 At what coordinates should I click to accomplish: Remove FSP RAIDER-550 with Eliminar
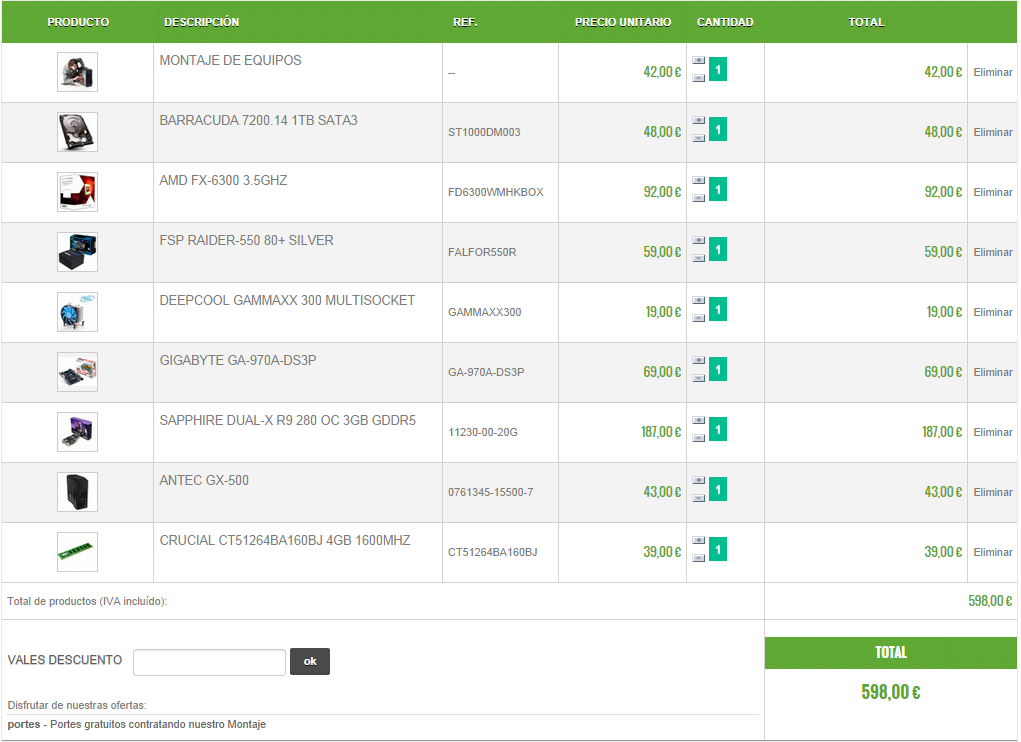tap(992, 252)
